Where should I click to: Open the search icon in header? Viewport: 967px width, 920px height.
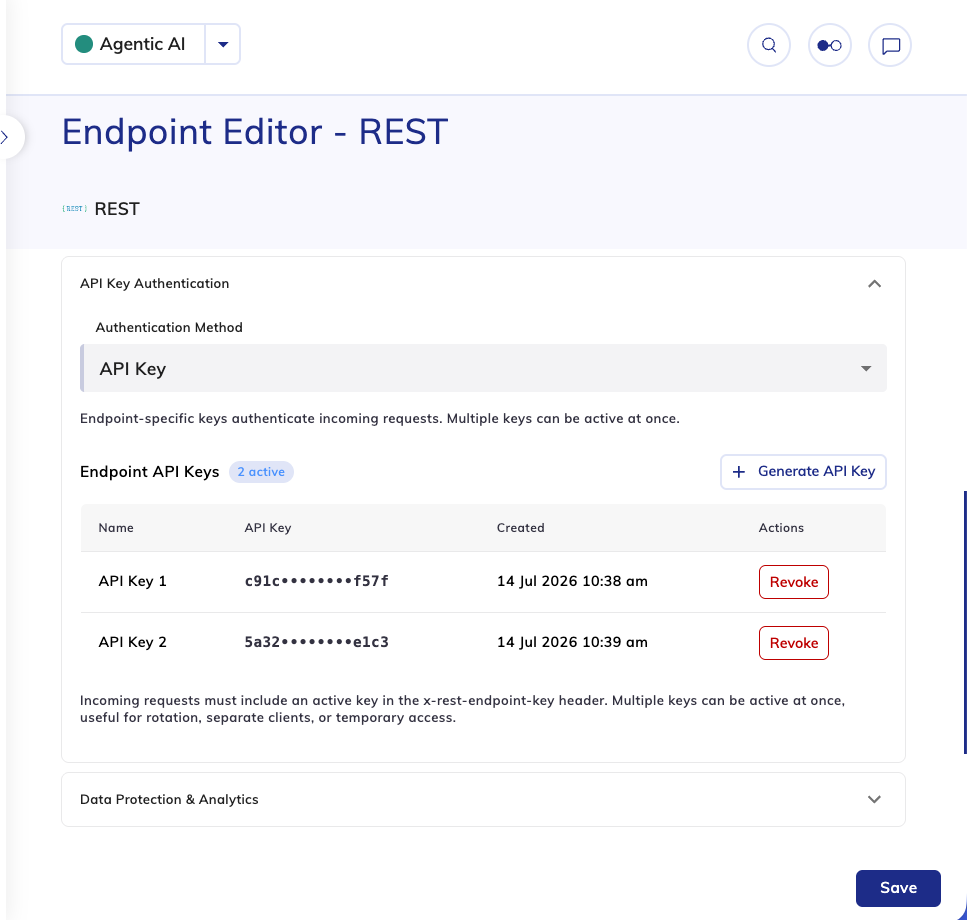(768, 45)
